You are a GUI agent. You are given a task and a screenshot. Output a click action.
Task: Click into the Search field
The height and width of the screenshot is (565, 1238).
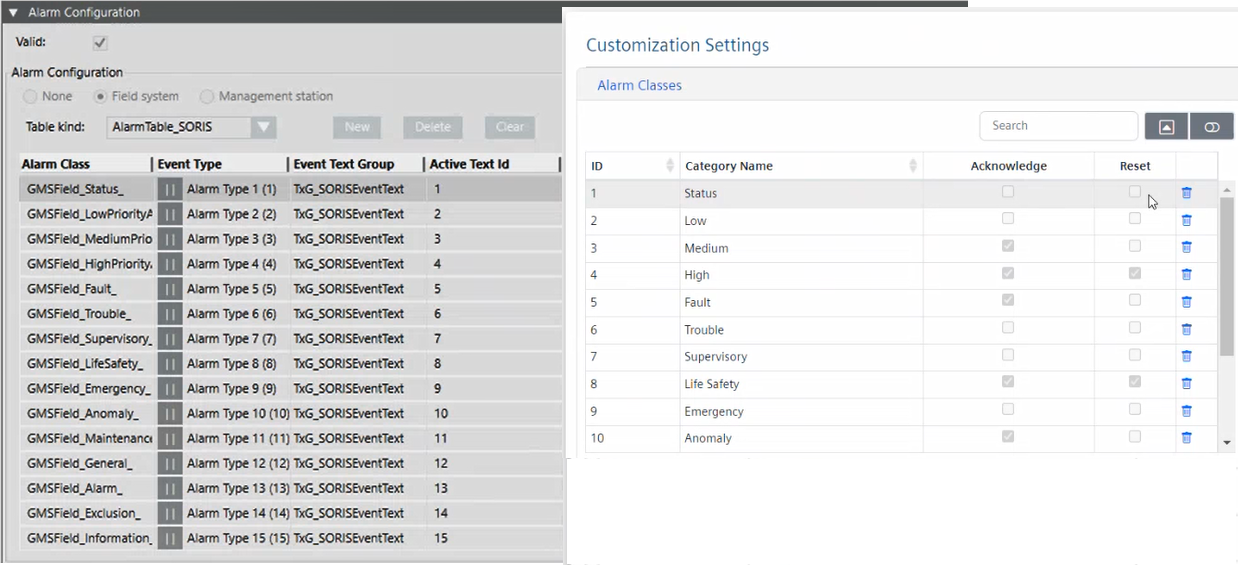pyautogui.click(x=1058, y=126)
